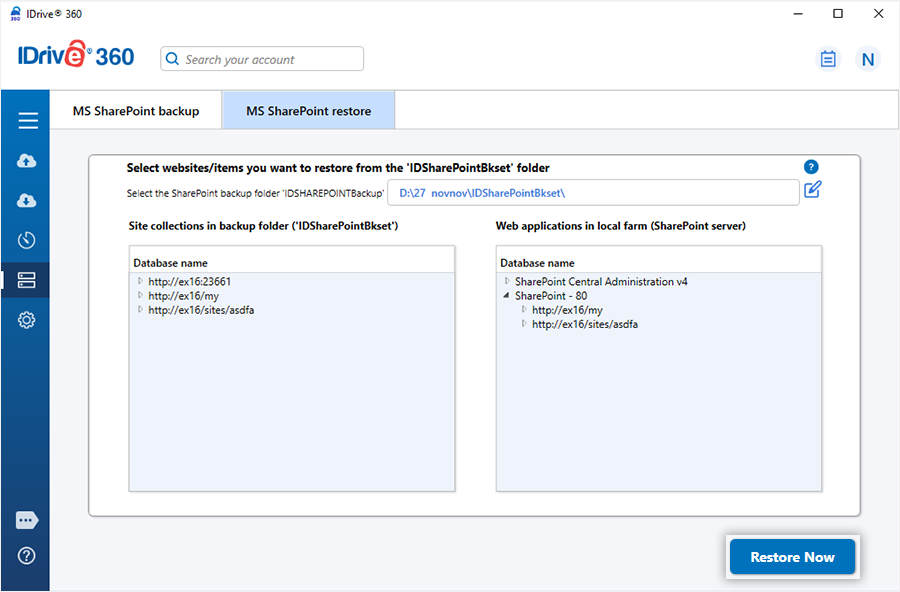
Task: Collapse the SharePoint - 80 node
Action: point(508,296)
